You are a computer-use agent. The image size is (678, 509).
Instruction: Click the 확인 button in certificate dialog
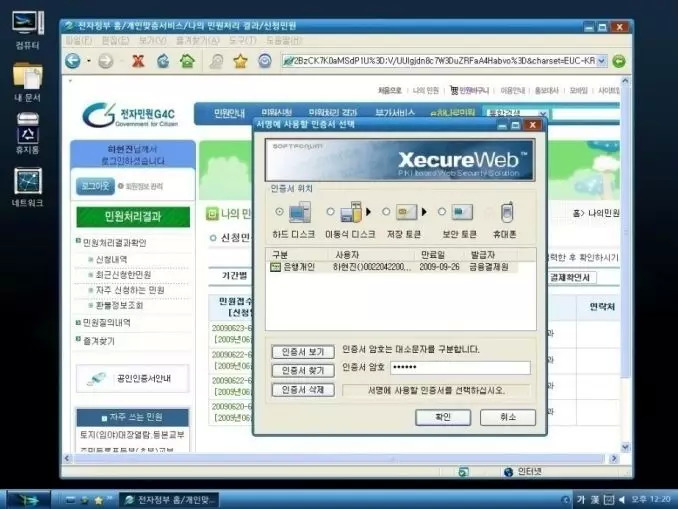click(443, 417)
